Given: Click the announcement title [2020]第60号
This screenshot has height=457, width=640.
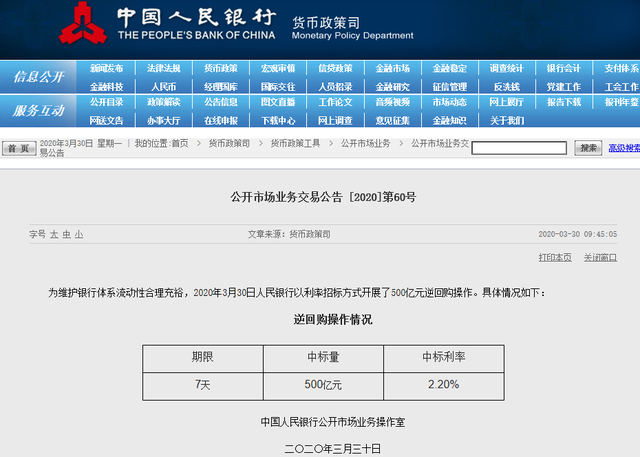Looking at the screenshot, I should 323,197.
